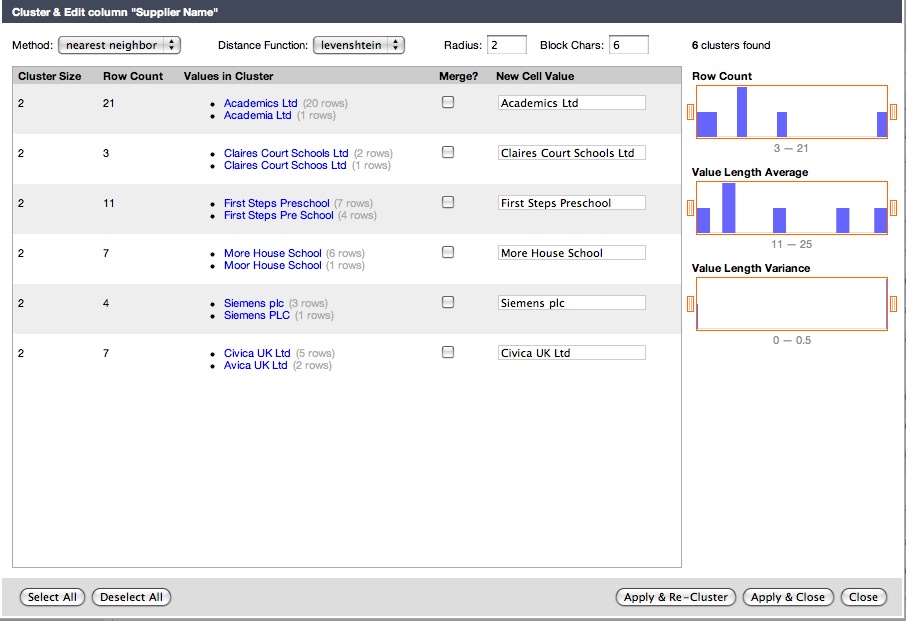Click the Values in Cluster column header

pos(228,76)
